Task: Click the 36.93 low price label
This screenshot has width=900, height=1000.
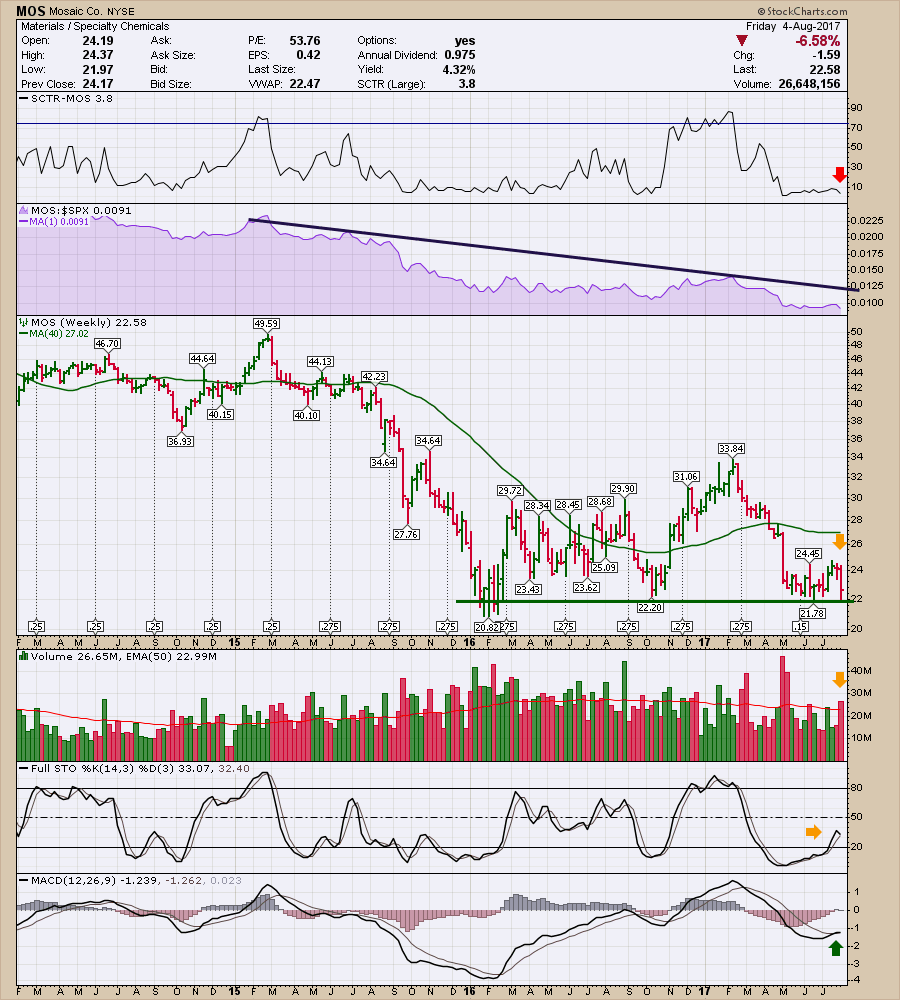Action: pos(180,441)
